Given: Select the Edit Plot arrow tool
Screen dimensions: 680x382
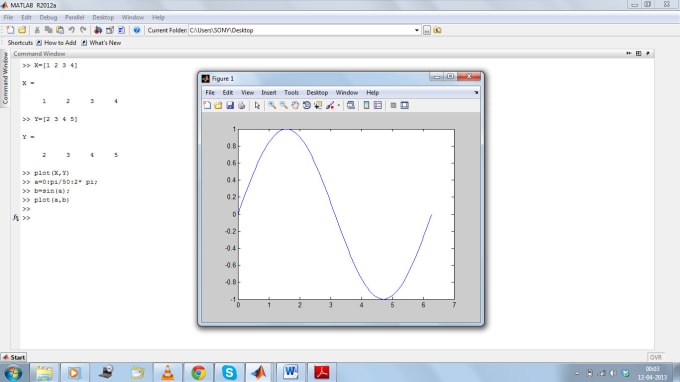Looking at the screenshot, I should (257, 105).
